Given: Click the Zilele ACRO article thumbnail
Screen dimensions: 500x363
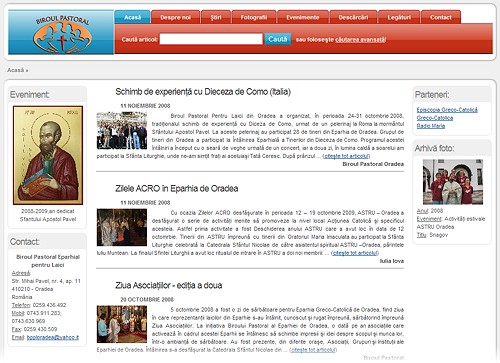Looking at the screenshot, I should 122,227.
